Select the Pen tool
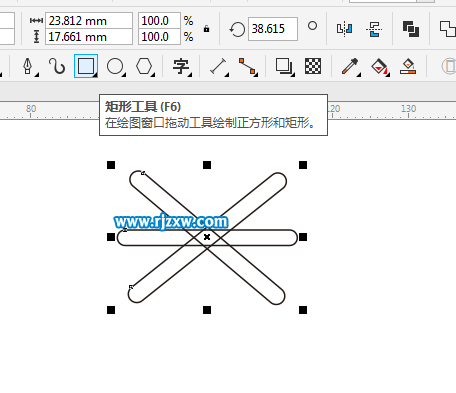 click(x=28, y=66)
